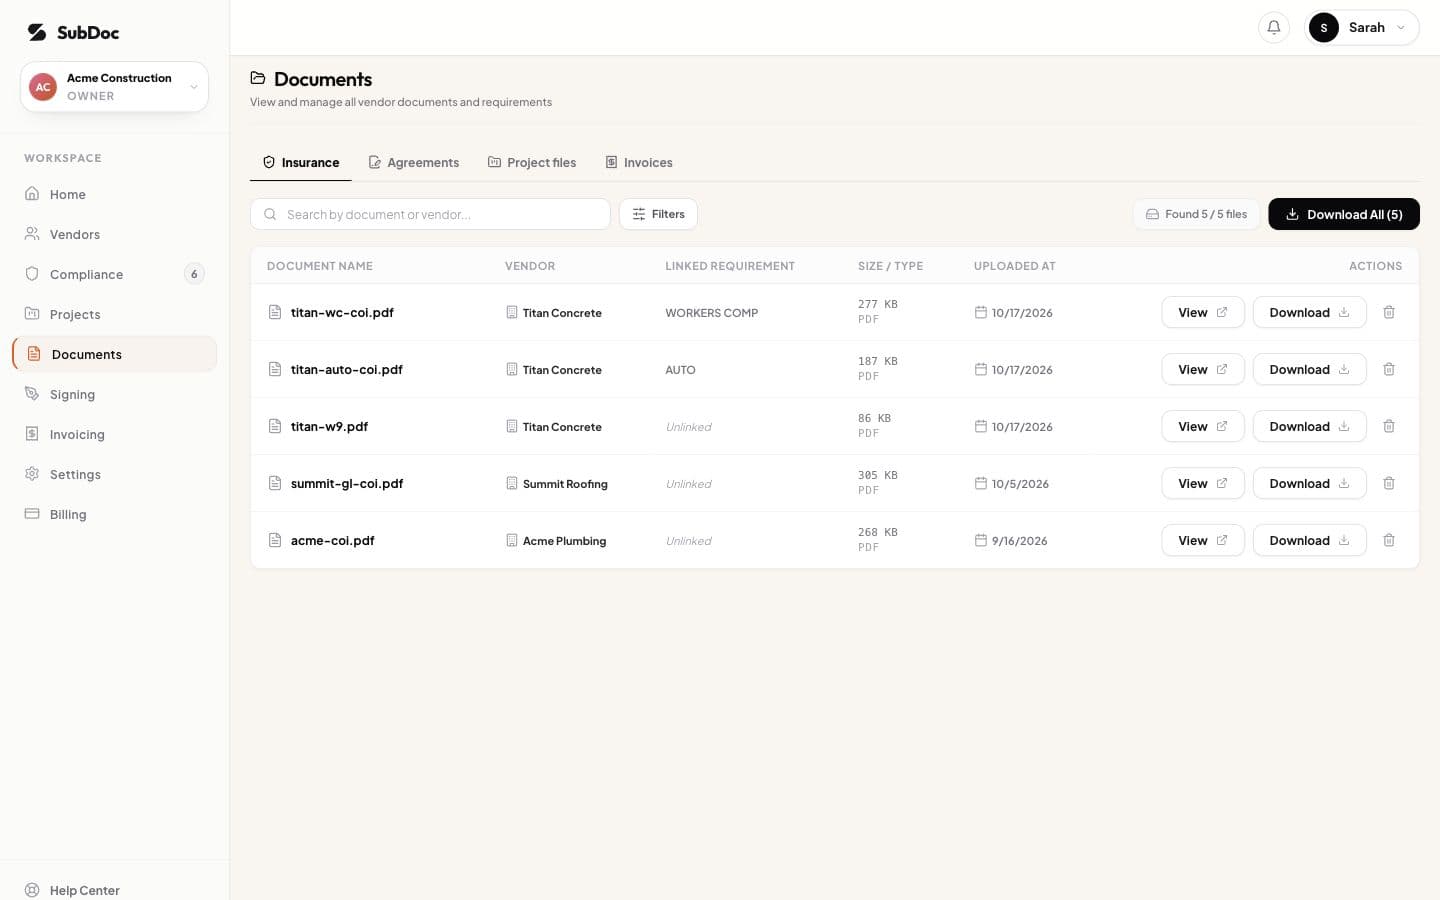Click the document search field
The width and height of the screenshot is (1440, 900).
(430, 214)
